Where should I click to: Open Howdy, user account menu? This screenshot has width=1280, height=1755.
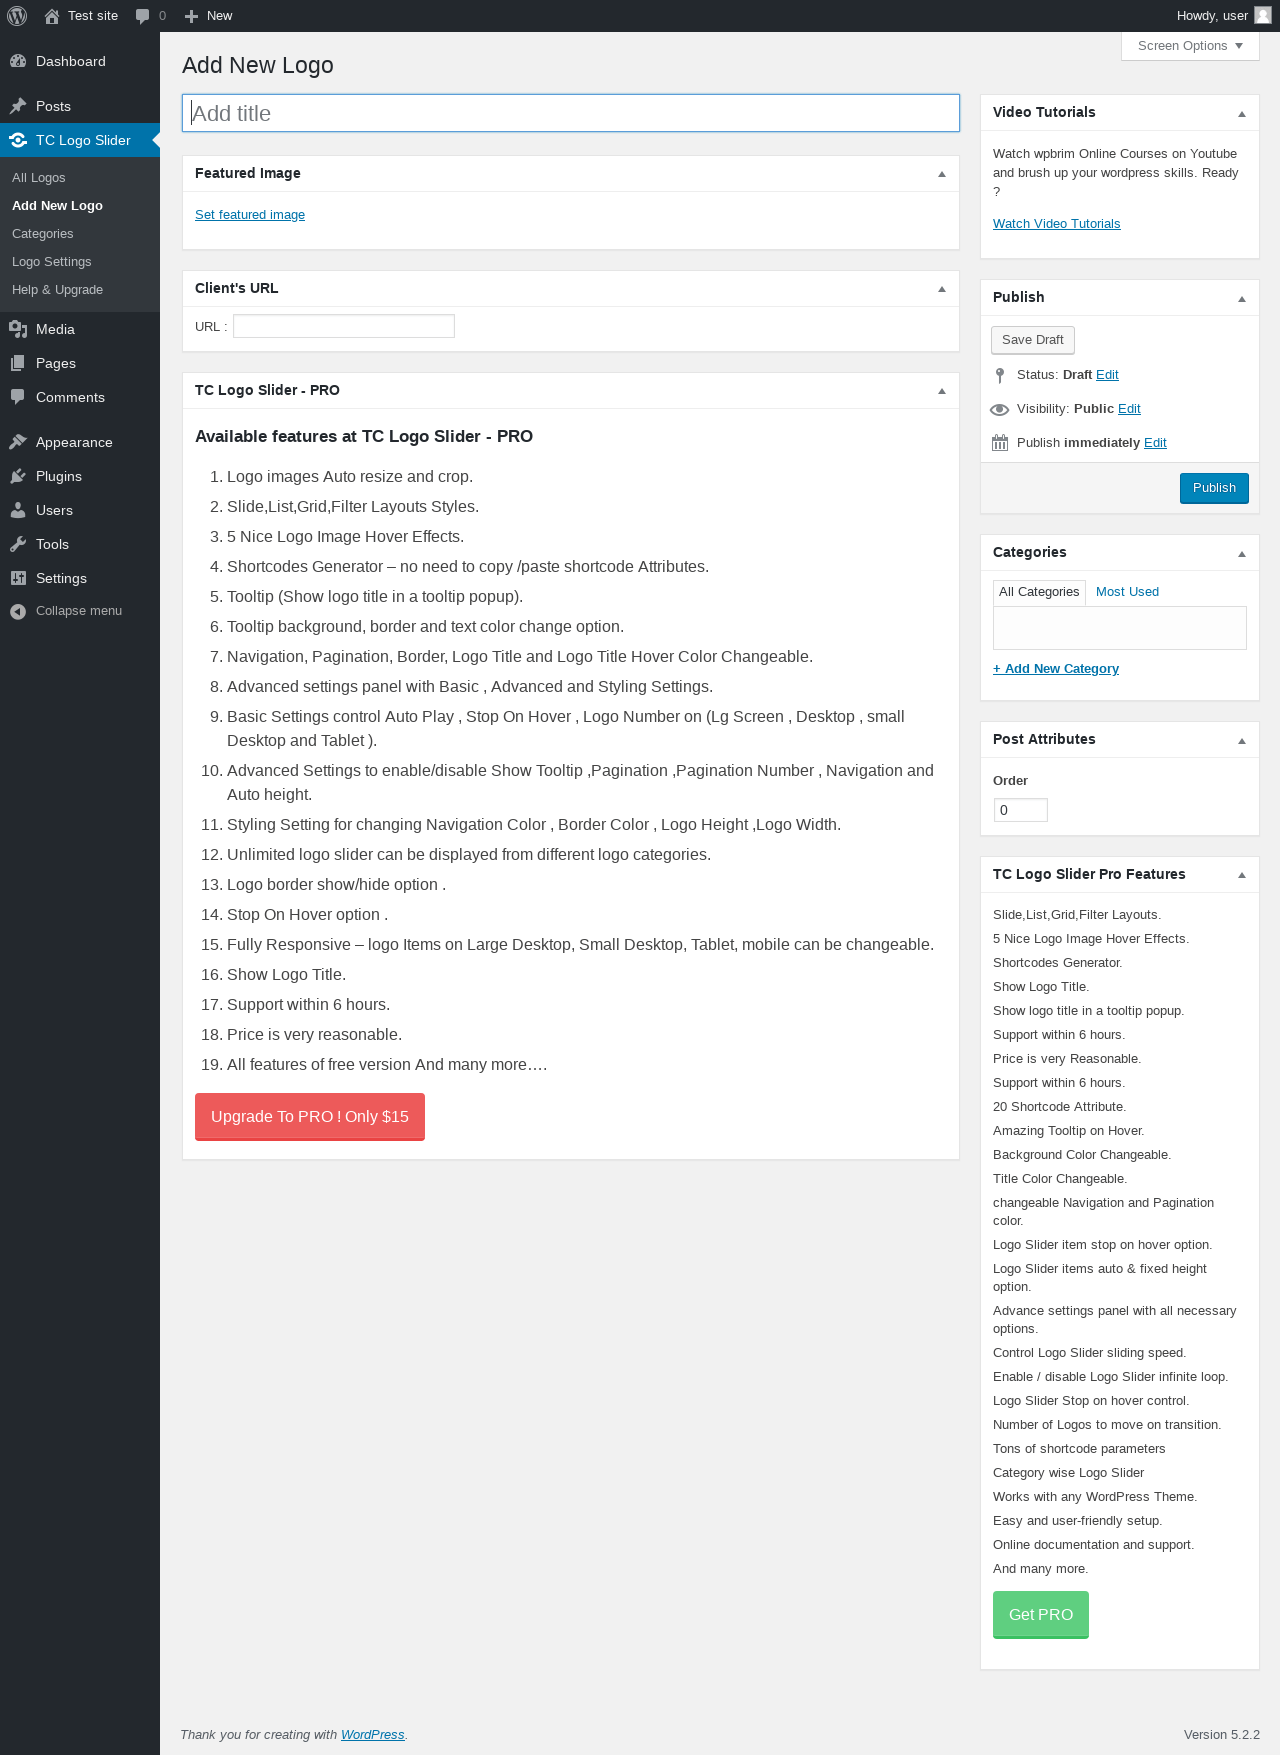[x=1223, y=16]
